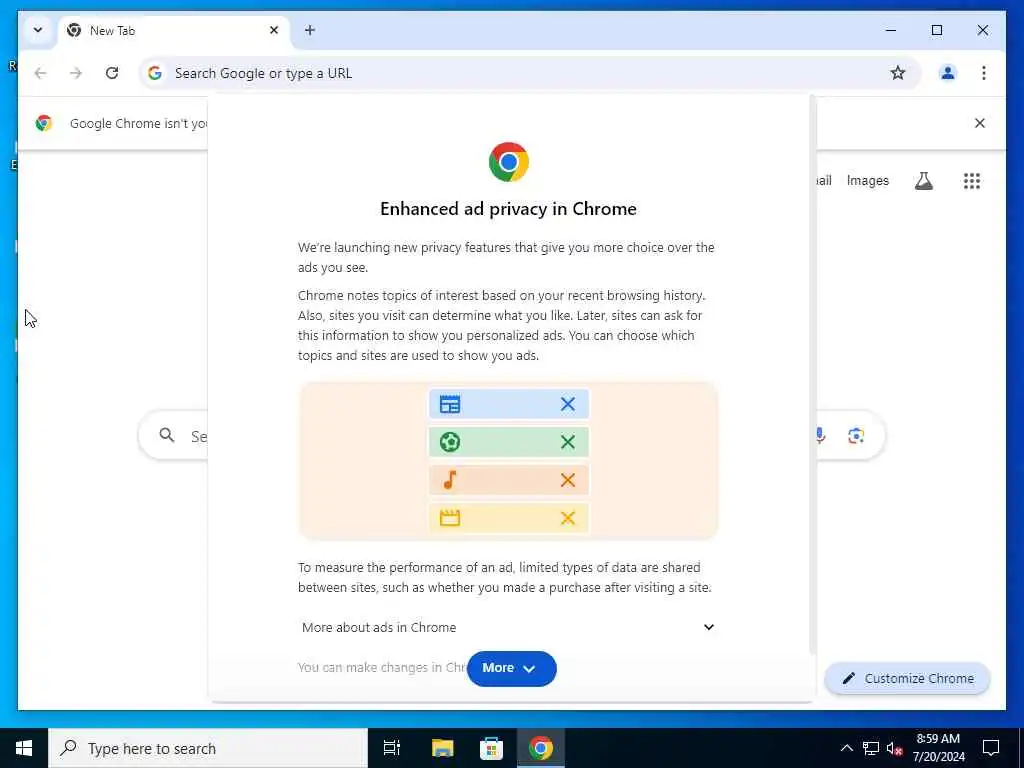Screen dimensions: 1024x768
Task: Click the dialog's vertical scrollbar
Action: (812, 374)
